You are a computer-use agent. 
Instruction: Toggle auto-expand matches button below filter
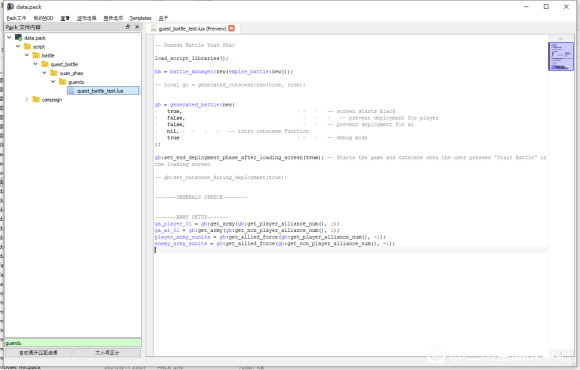click(38, 353)
